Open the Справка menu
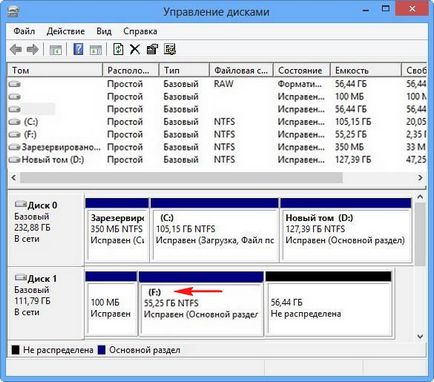The height and width of the screenshot is (382, 434). [140, 31]
